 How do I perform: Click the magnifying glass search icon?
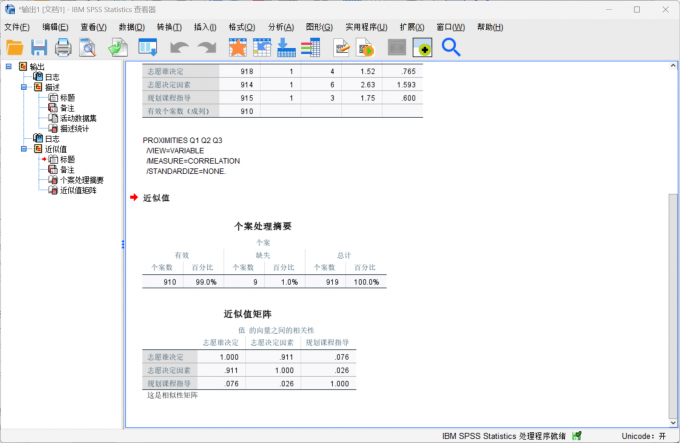click(x=451, y=47)
